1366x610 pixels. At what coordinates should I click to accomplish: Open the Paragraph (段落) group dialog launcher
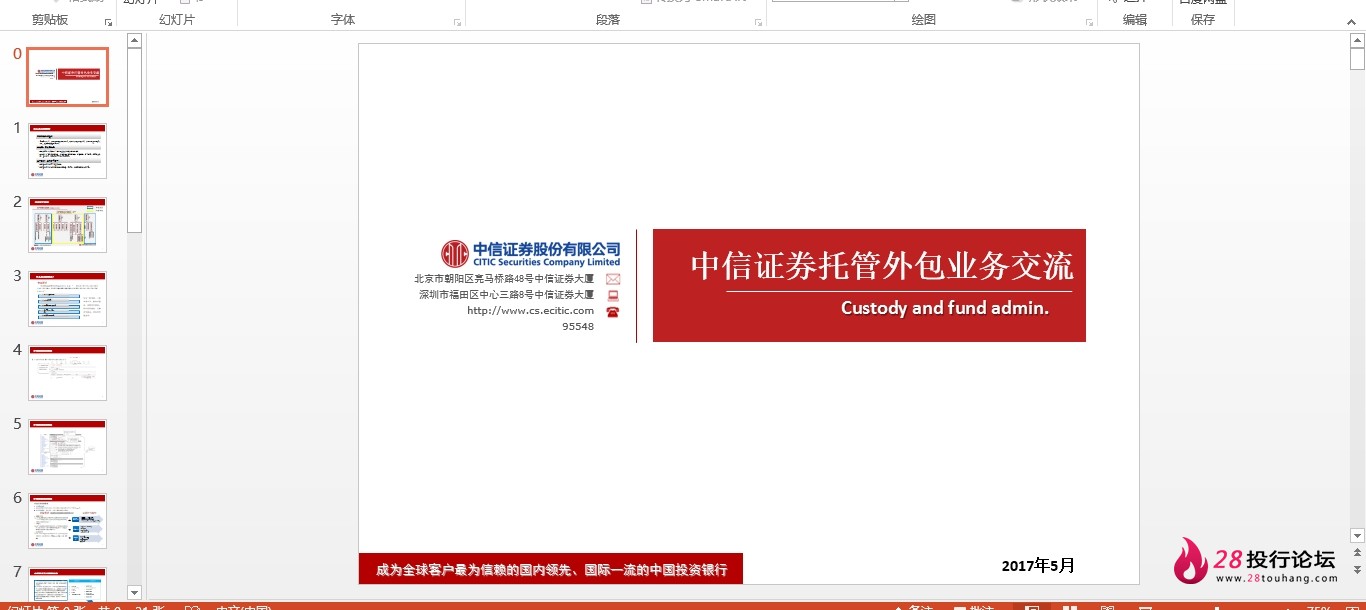click(x=759, y=22)
